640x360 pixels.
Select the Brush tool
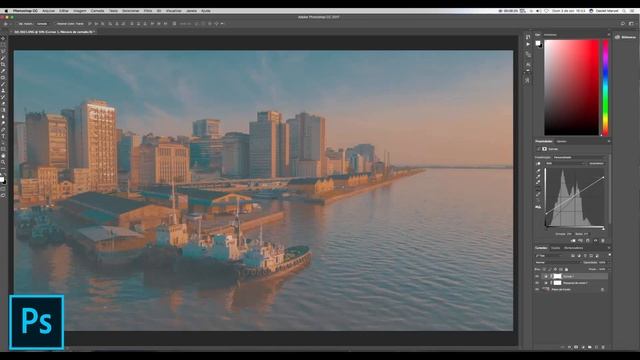point(3,84)
